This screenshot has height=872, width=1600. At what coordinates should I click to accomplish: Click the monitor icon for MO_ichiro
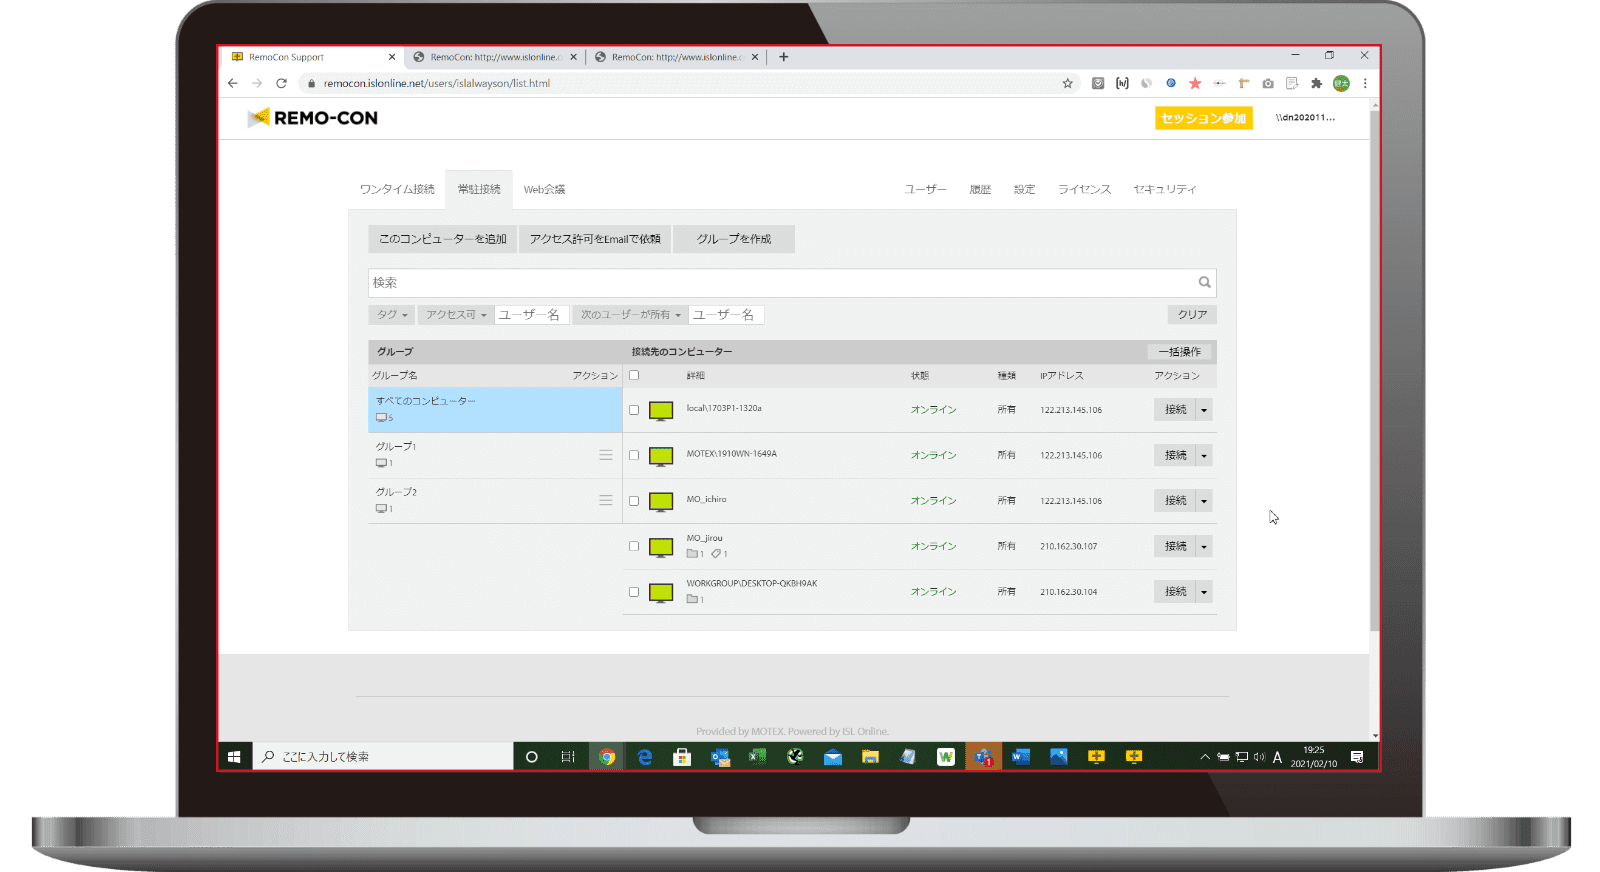(661, 501)
